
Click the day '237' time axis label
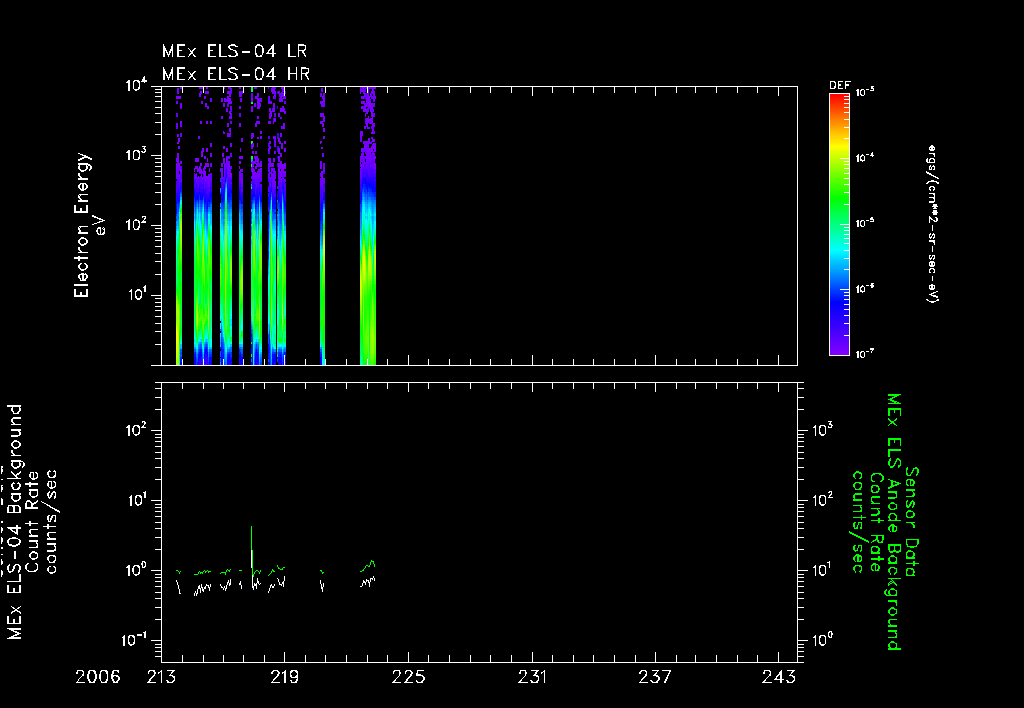pyautogui.click(x=655, y=677)
